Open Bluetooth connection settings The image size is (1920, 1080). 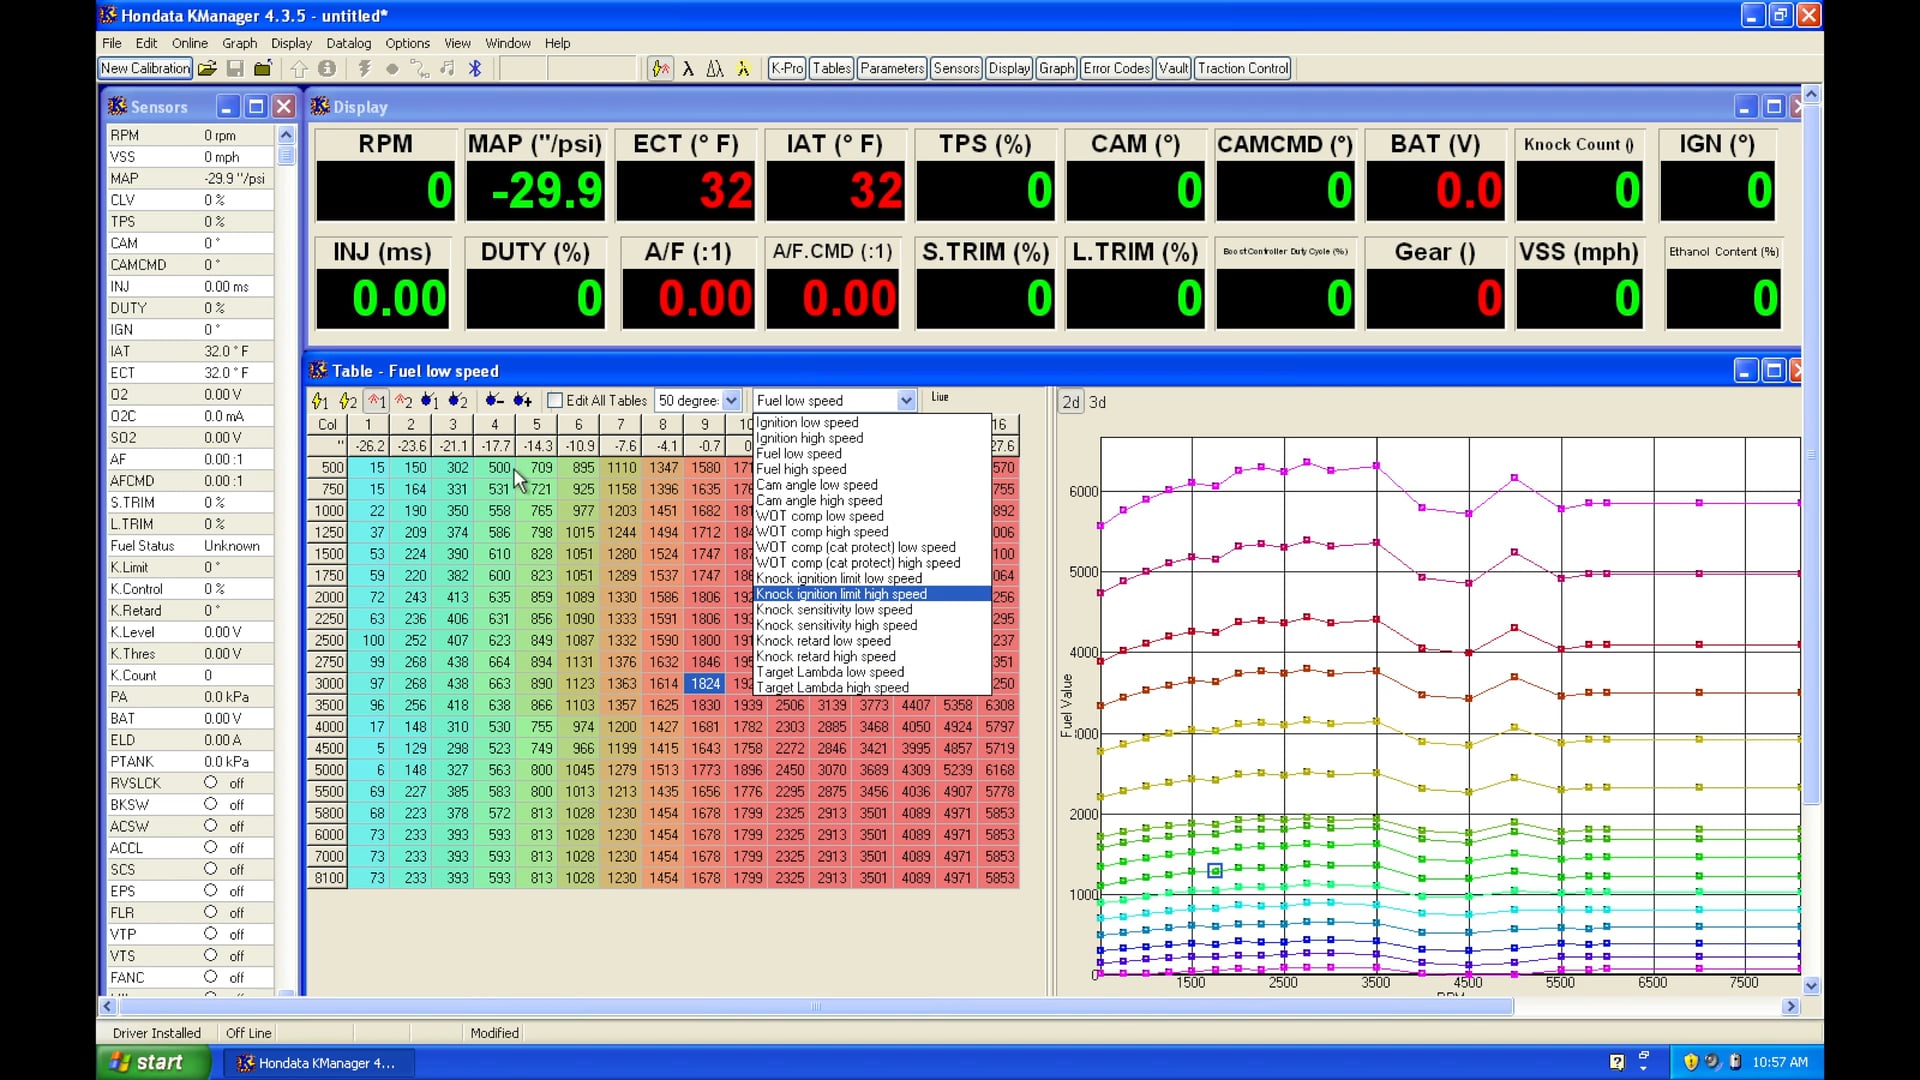(475, 68)
